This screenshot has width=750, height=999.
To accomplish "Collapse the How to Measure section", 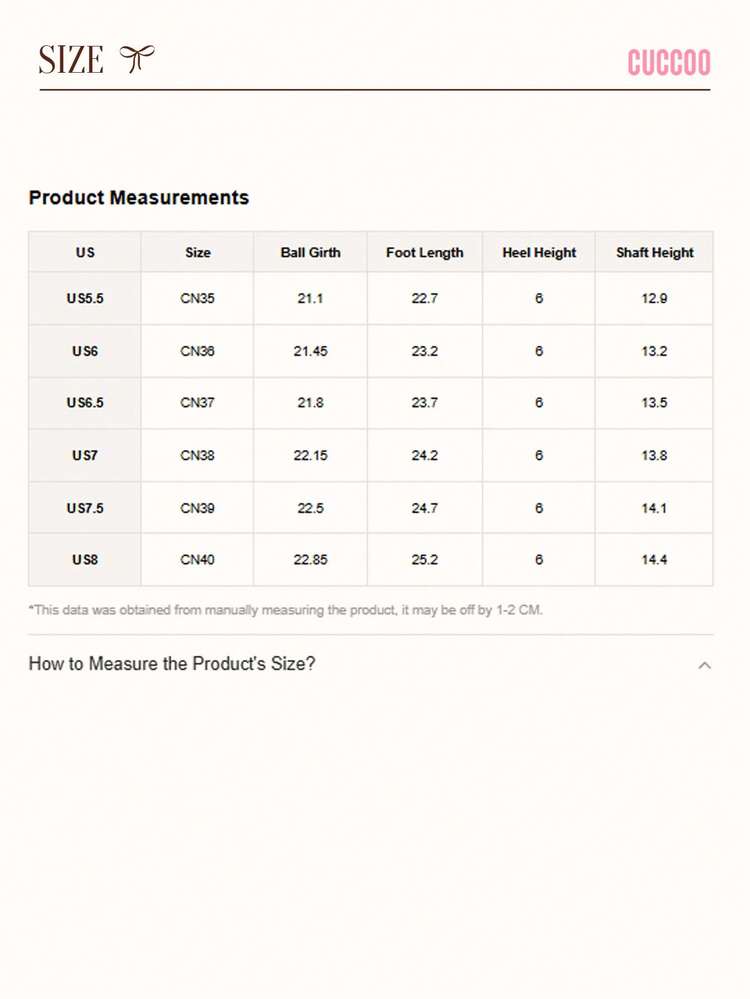I will click(x=705, y=664).
